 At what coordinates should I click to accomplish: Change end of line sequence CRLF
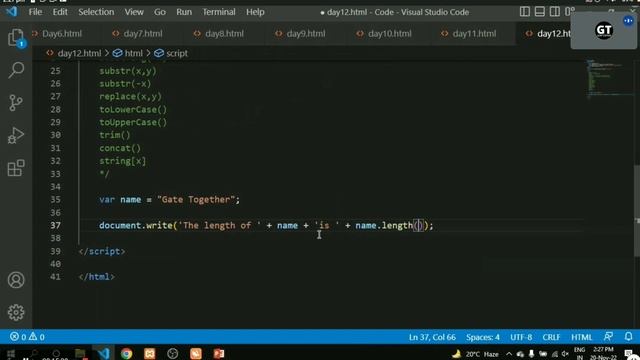point(551,337)
